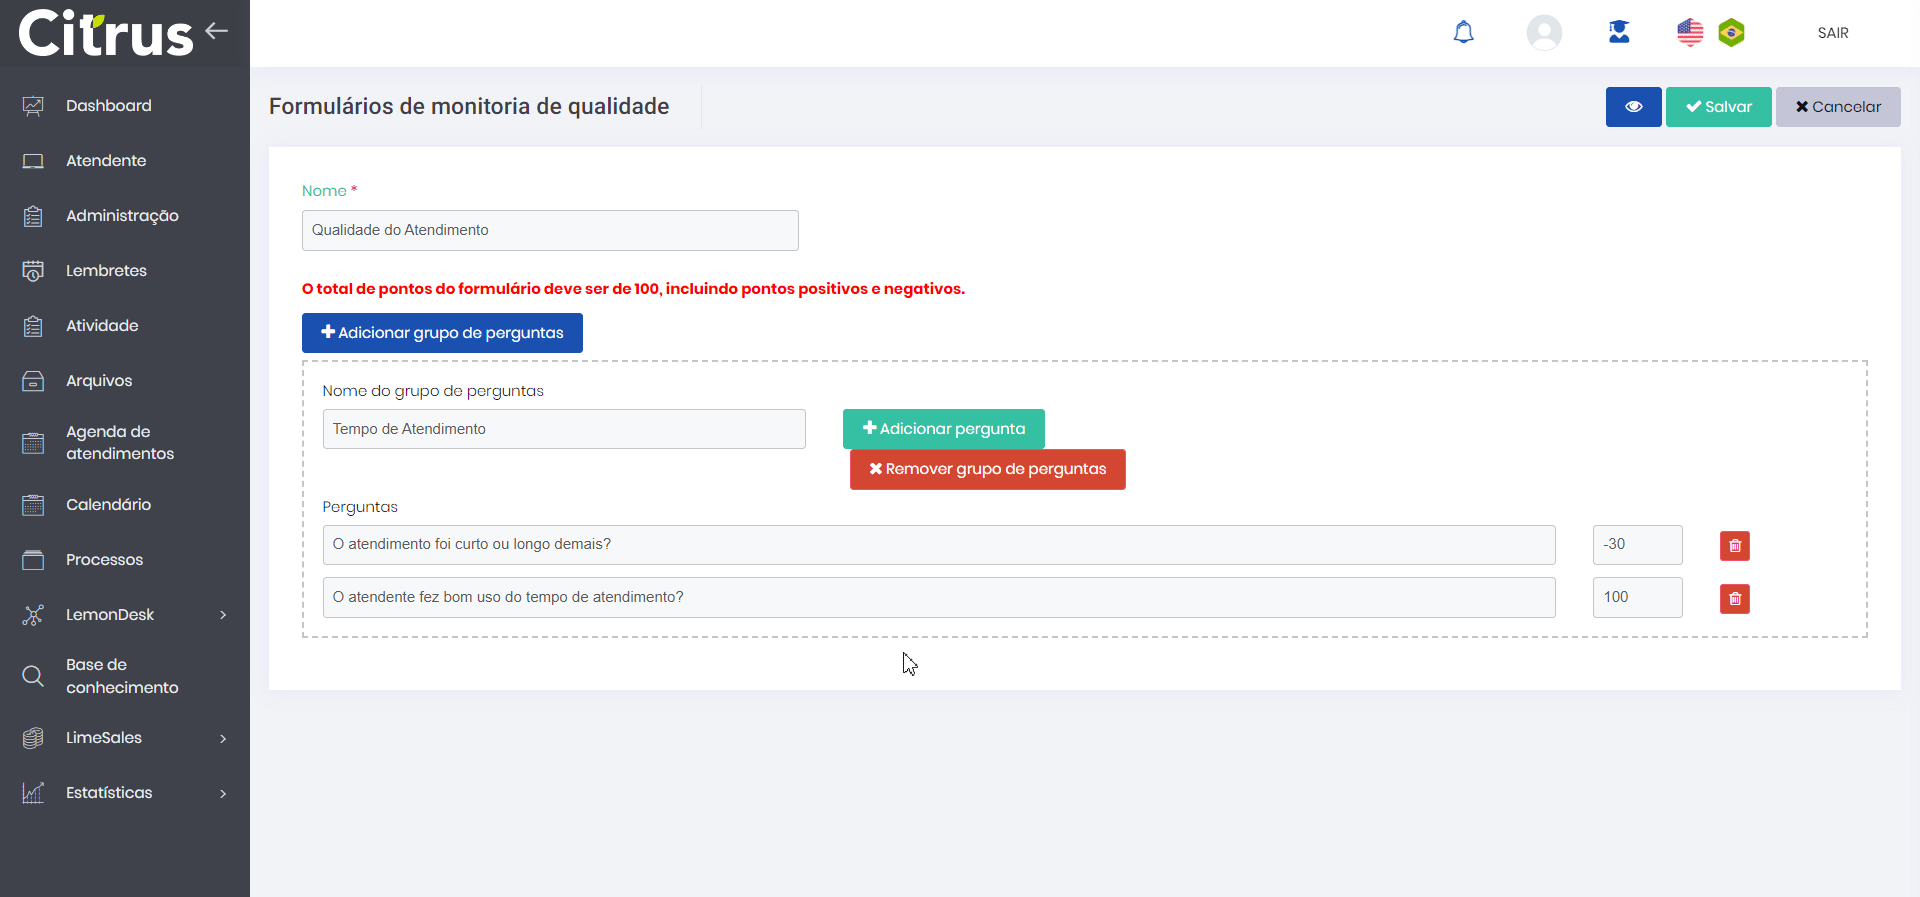The image size is (1920, 897).
Task: Click the Salvar button
Action: pyautogui.click(x=1718, y=107)
